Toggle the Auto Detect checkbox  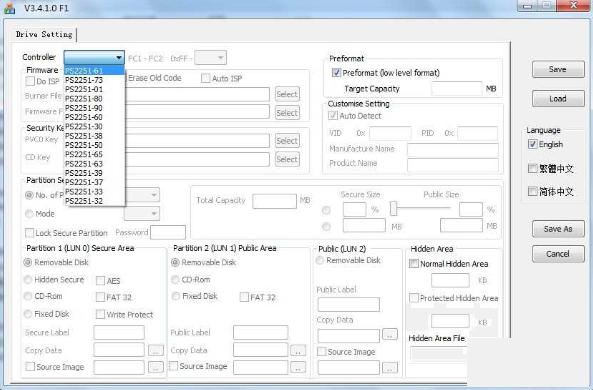coord(333,116)
